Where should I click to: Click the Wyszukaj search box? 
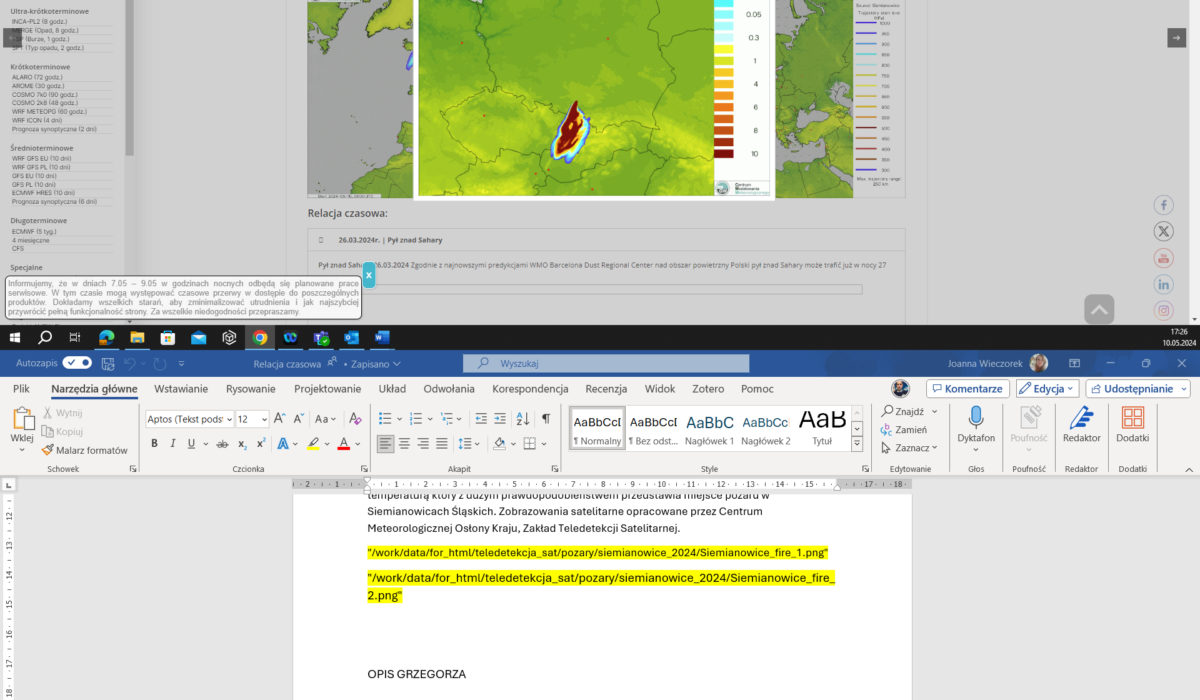pyautogui.click(x=605, y=363)
